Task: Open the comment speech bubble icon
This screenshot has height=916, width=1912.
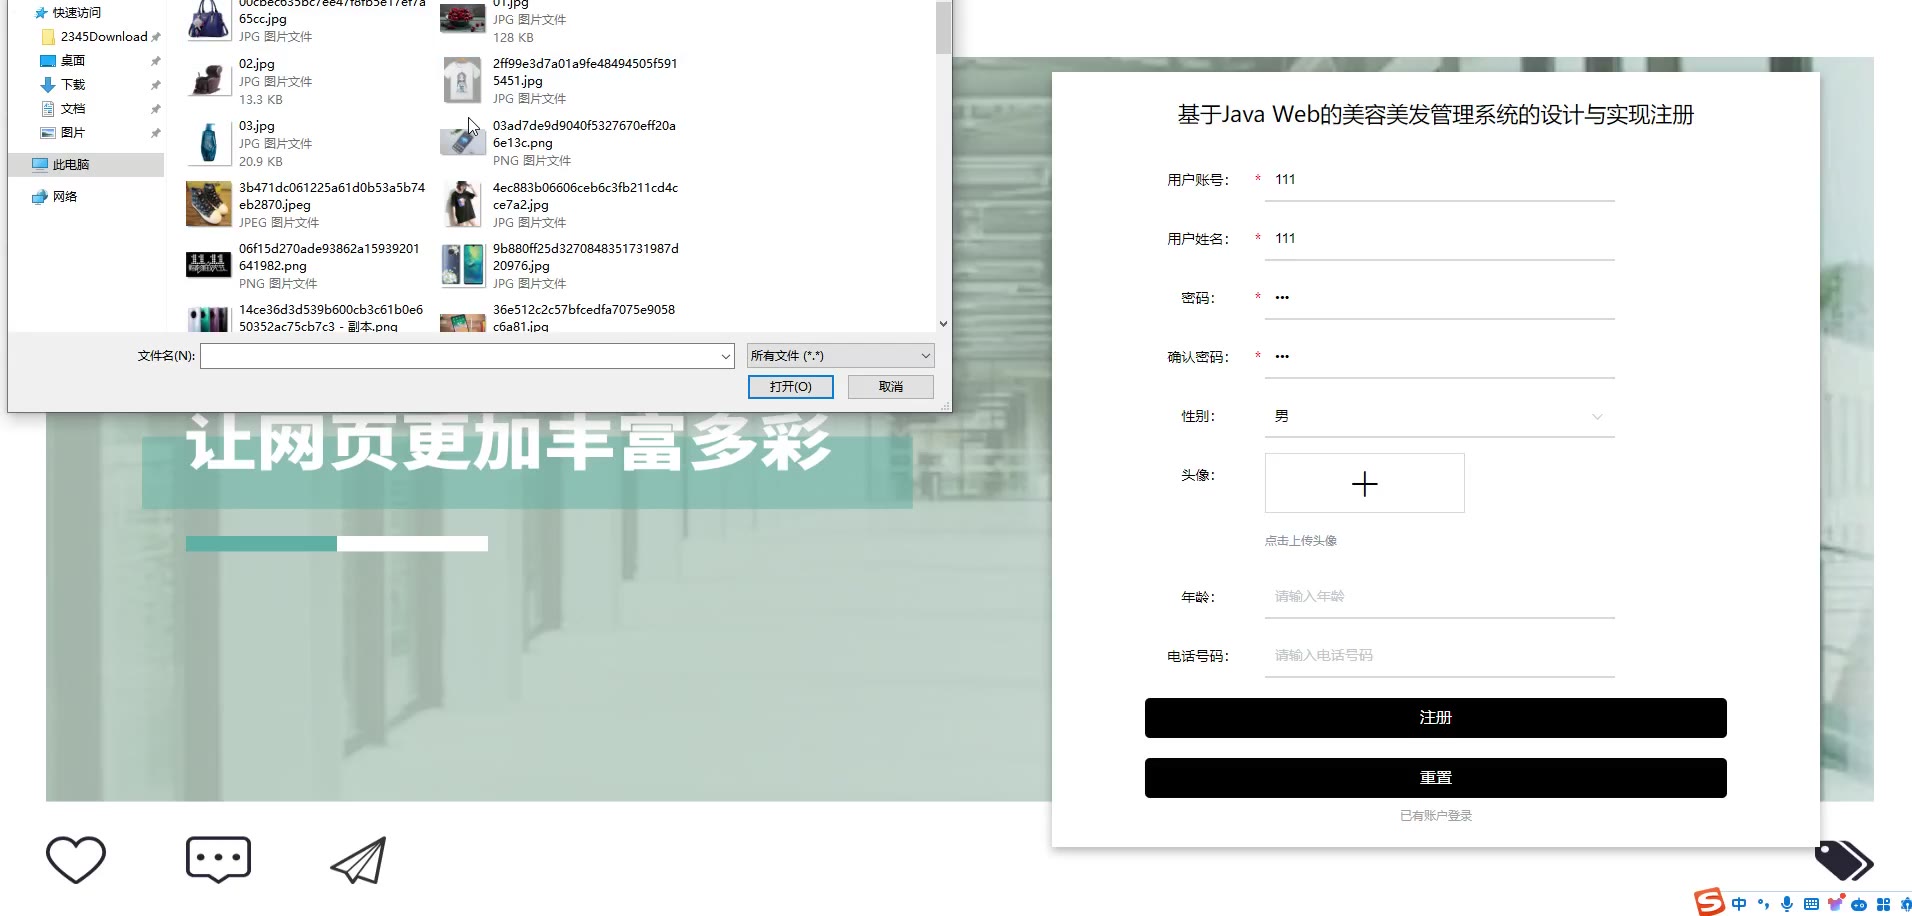Action: click(x=218, y=859)
